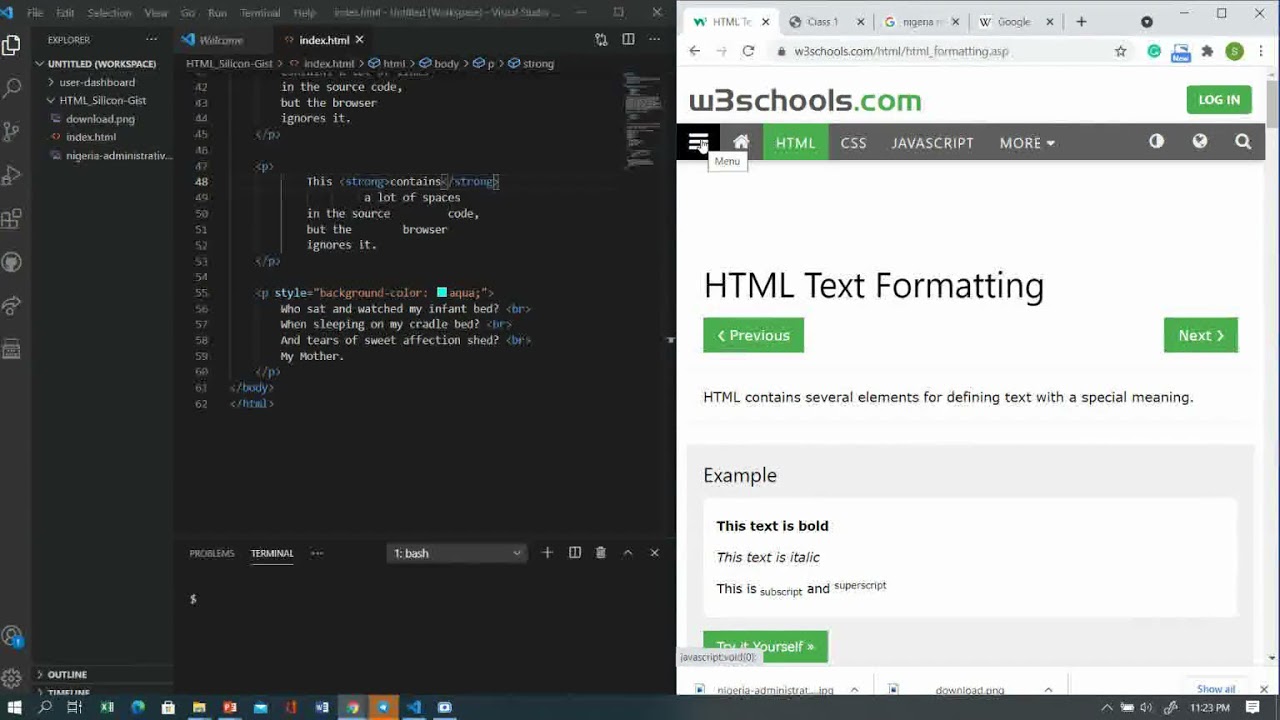This screenshot has height=720, width=1280.
Task: Open the HTML section on w3schools
Action: [x=796, y=143]
